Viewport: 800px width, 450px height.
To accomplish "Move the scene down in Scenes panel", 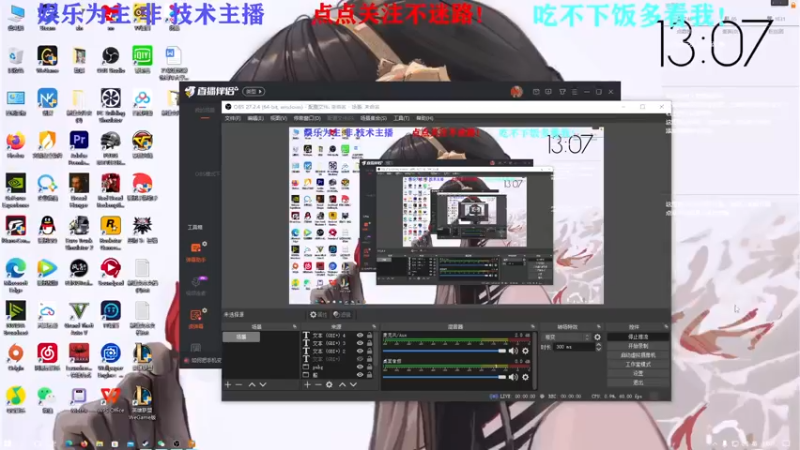I will (x=263, y=385).
